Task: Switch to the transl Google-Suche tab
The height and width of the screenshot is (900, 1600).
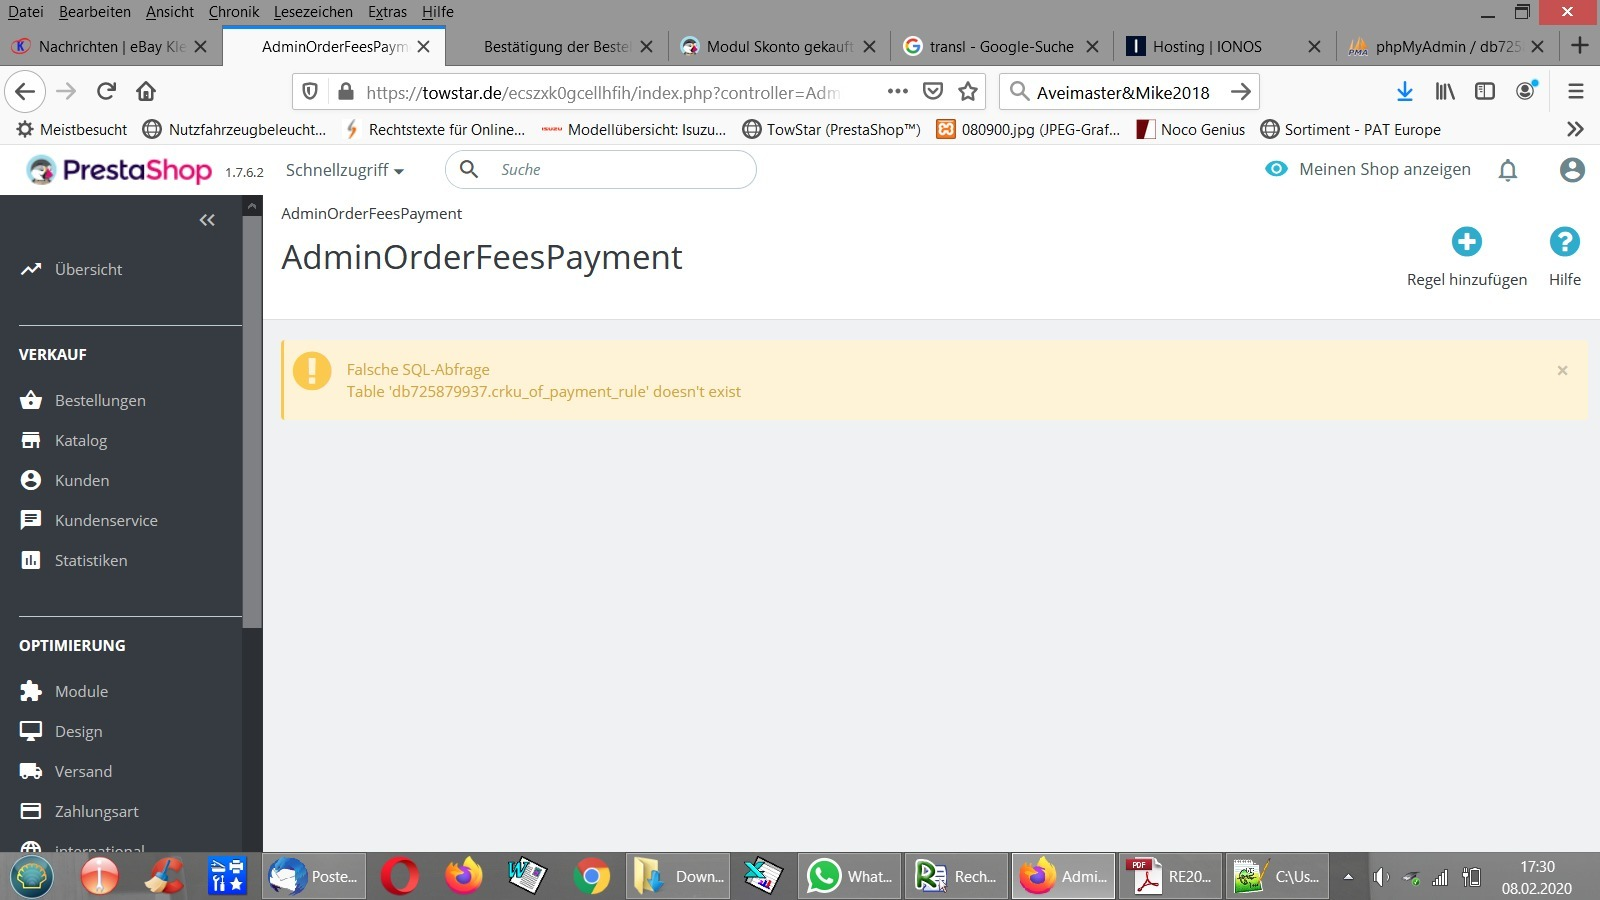Action: pyautogui.click(x=1001, y=46)
